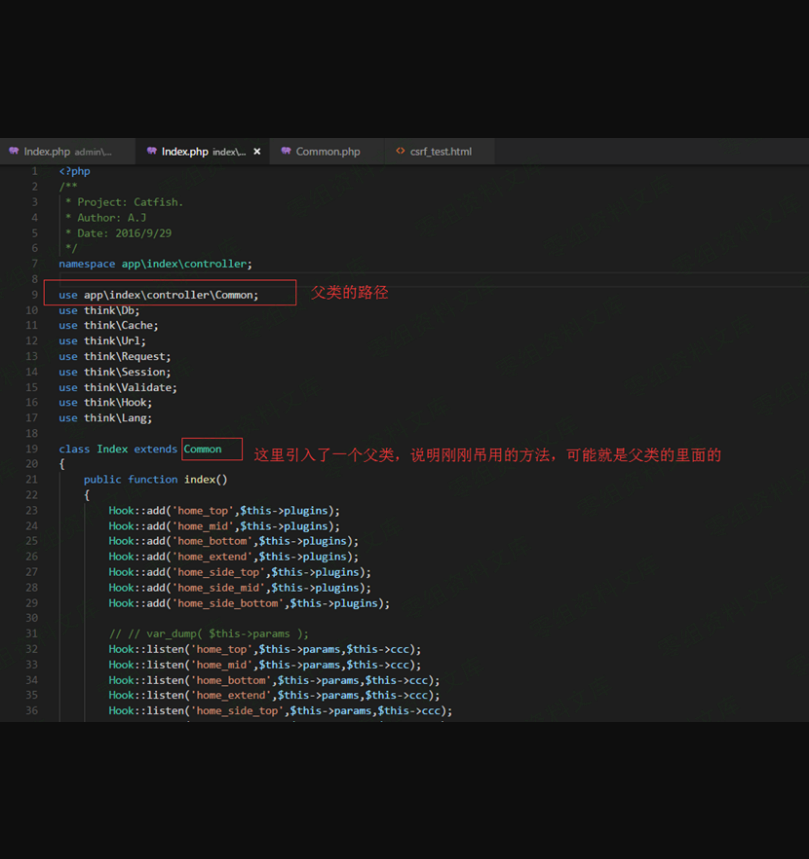Screen dimensions: 809x859
Task: Click the 'use app\index\controller\Common;' statement
Action: (x=158, y=295)
